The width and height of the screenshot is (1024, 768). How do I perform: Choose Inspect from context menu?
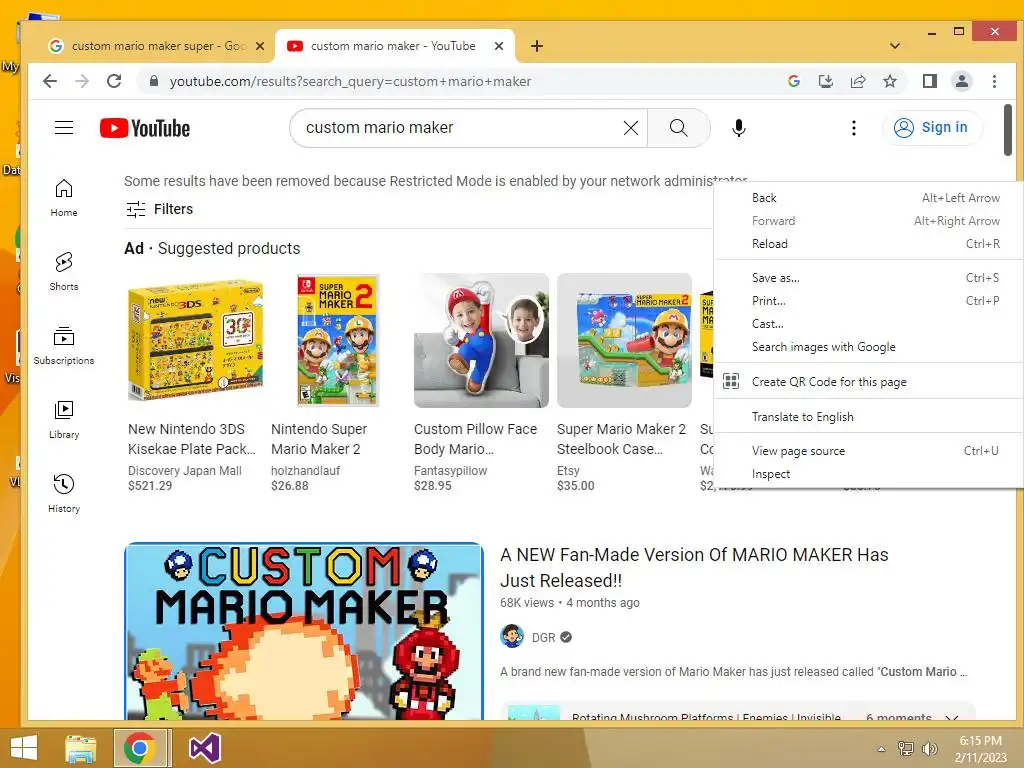pyautogui.click(x=869, y=473)
